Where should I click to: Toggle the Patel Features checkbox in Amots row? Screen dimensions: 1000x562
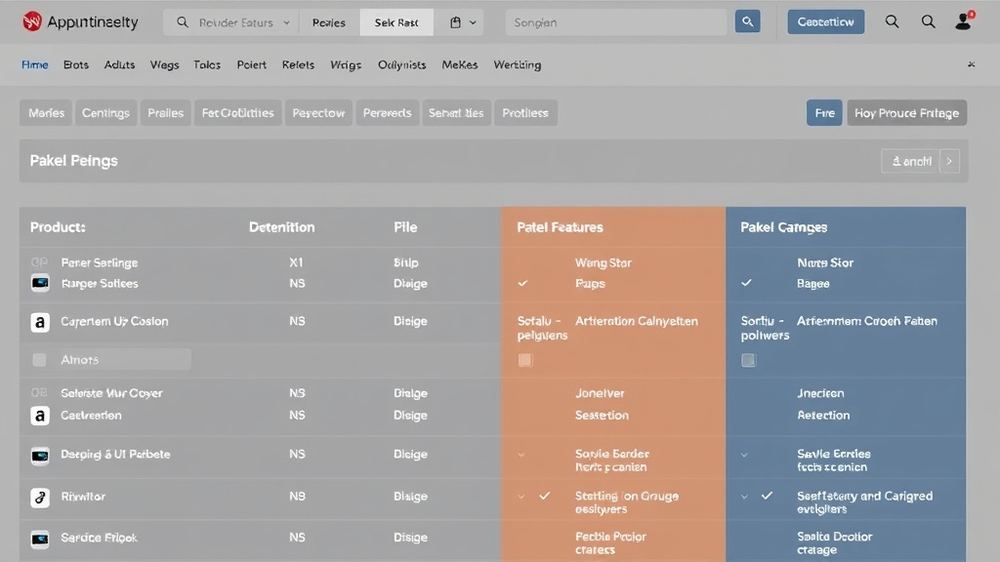pos(525,360)
